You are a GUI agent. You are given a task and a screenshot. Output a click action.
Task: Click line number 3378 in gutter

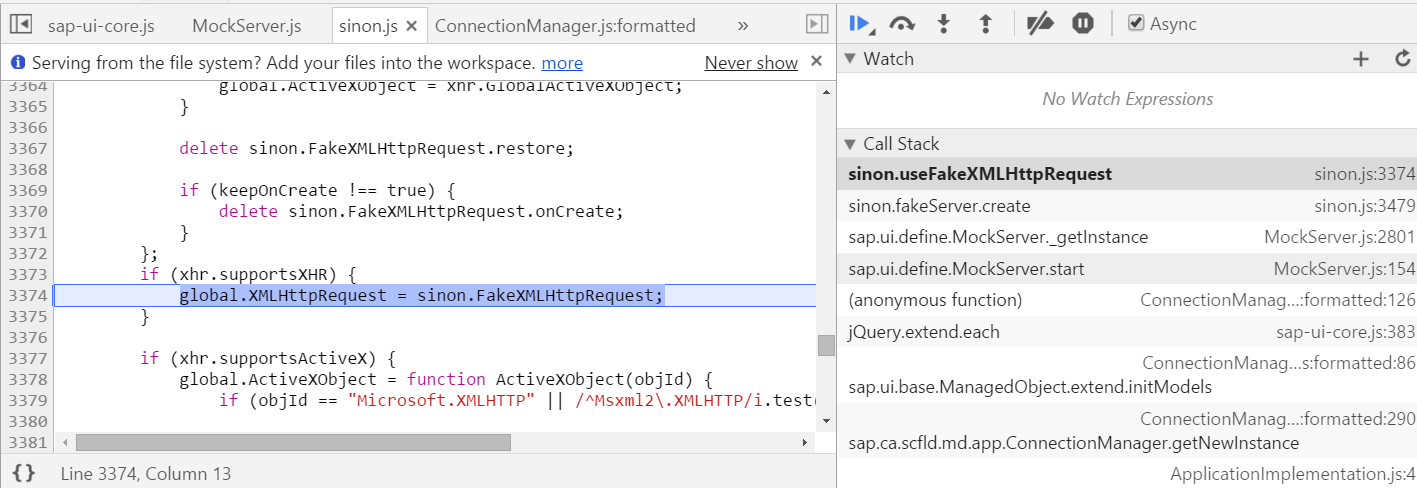pos(27,380)
